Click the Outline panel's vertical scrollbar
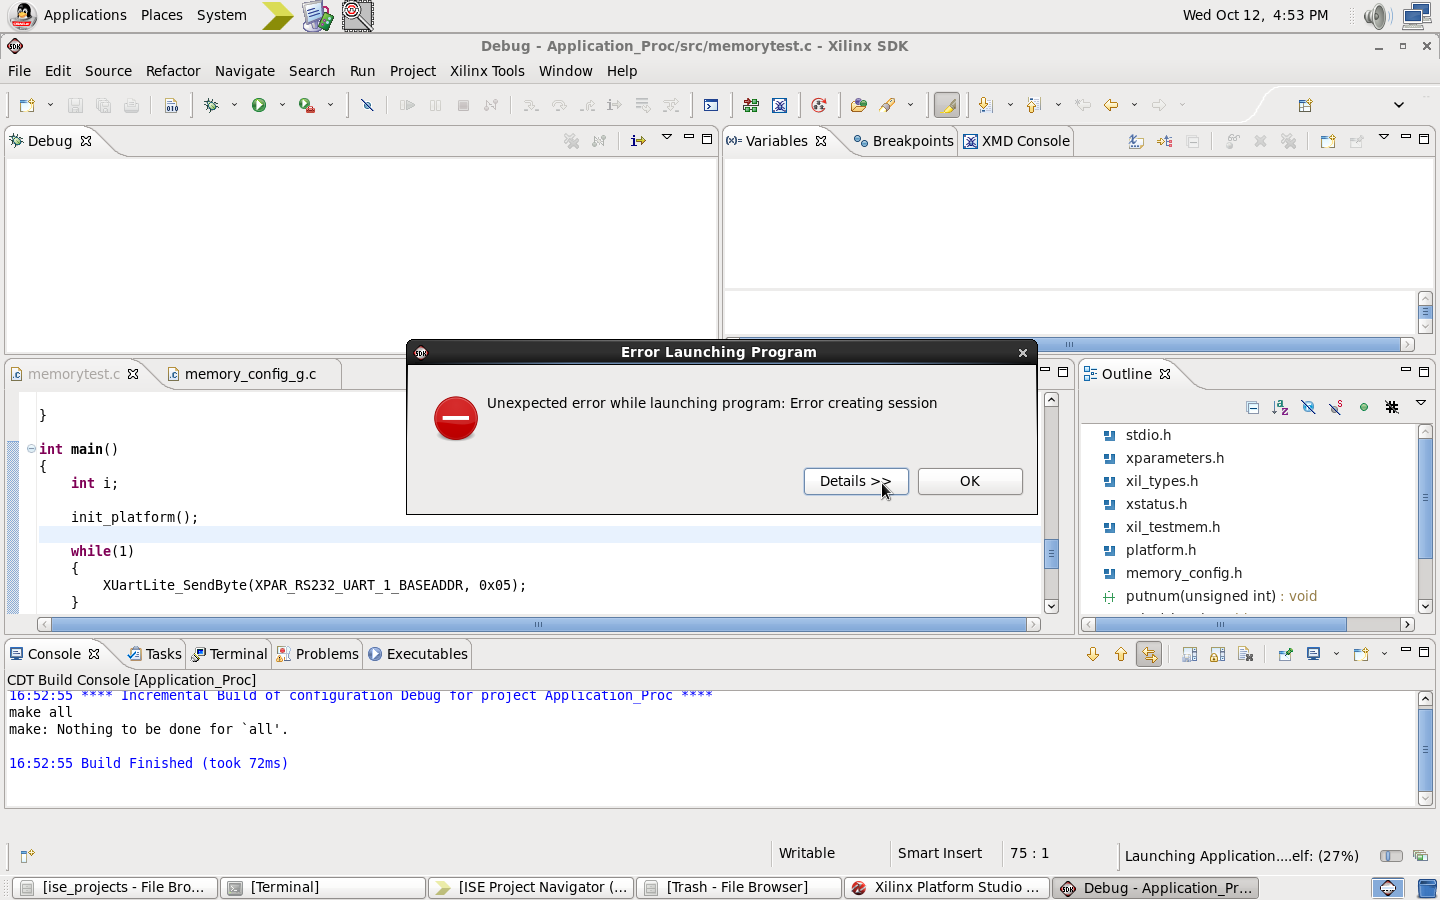This screenshot has height=900, width=1440. click(1425, 519)
